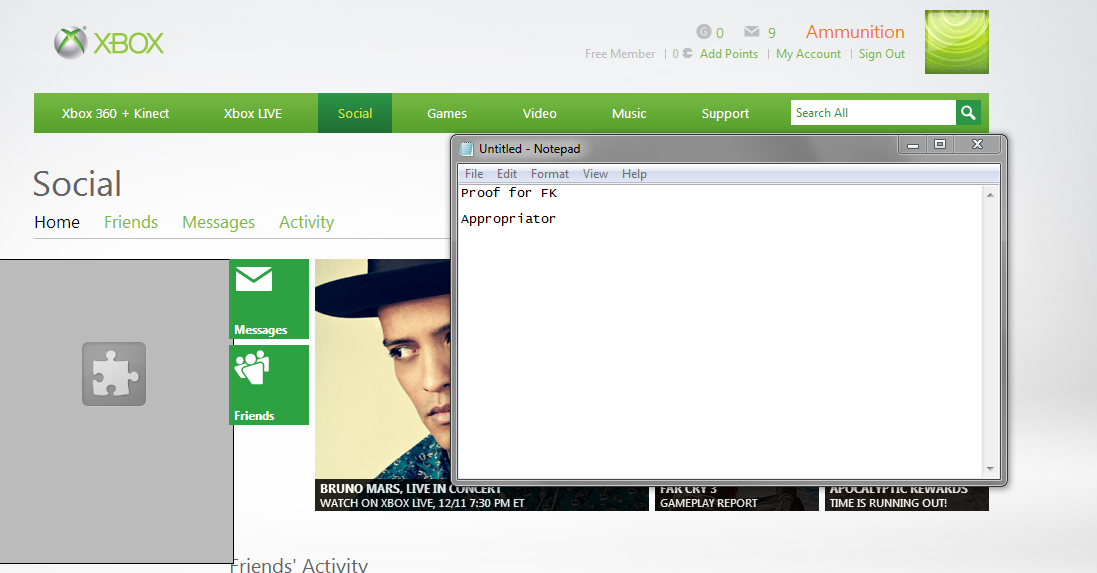
Task: Open Xbox 360 + Kinect nav item
Action: point(115,113)
